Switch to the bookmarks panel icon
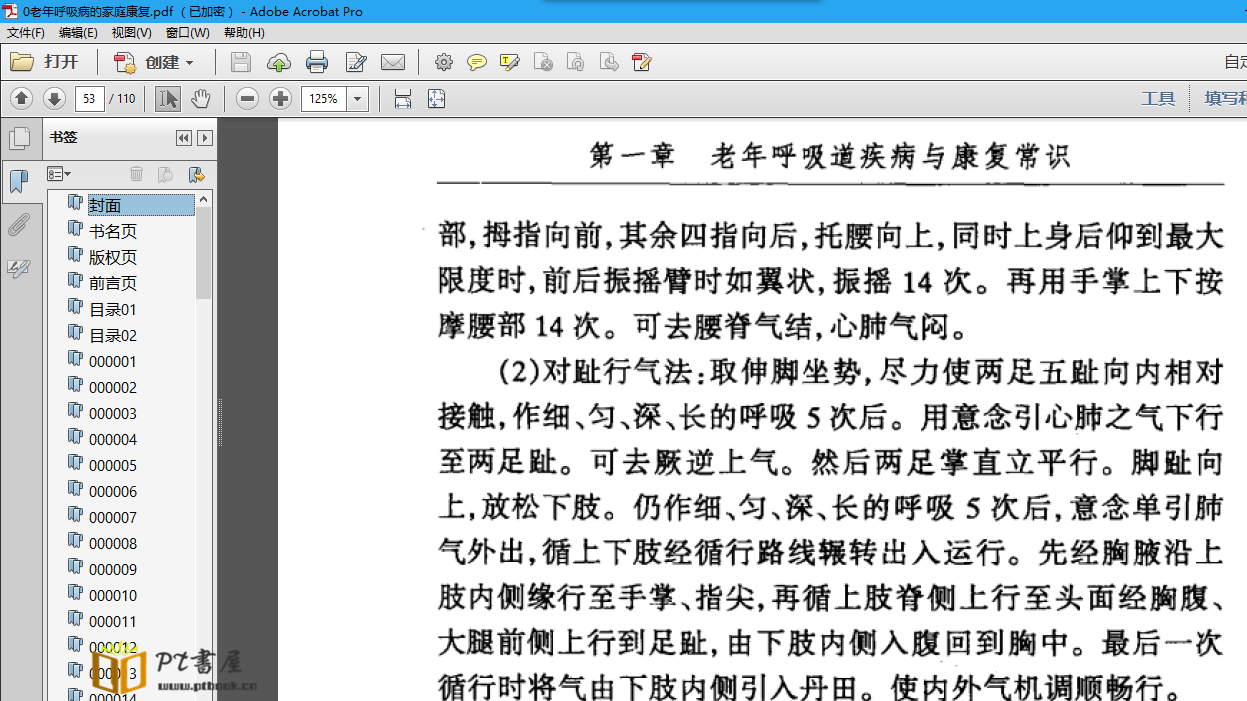Screen dimensions: 1247x701 coord(19,181)
